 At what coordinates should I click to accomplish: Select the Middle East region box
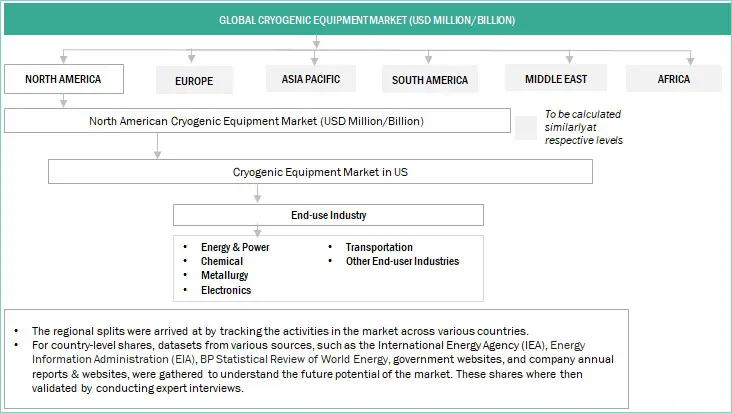[x=553, y=78]
